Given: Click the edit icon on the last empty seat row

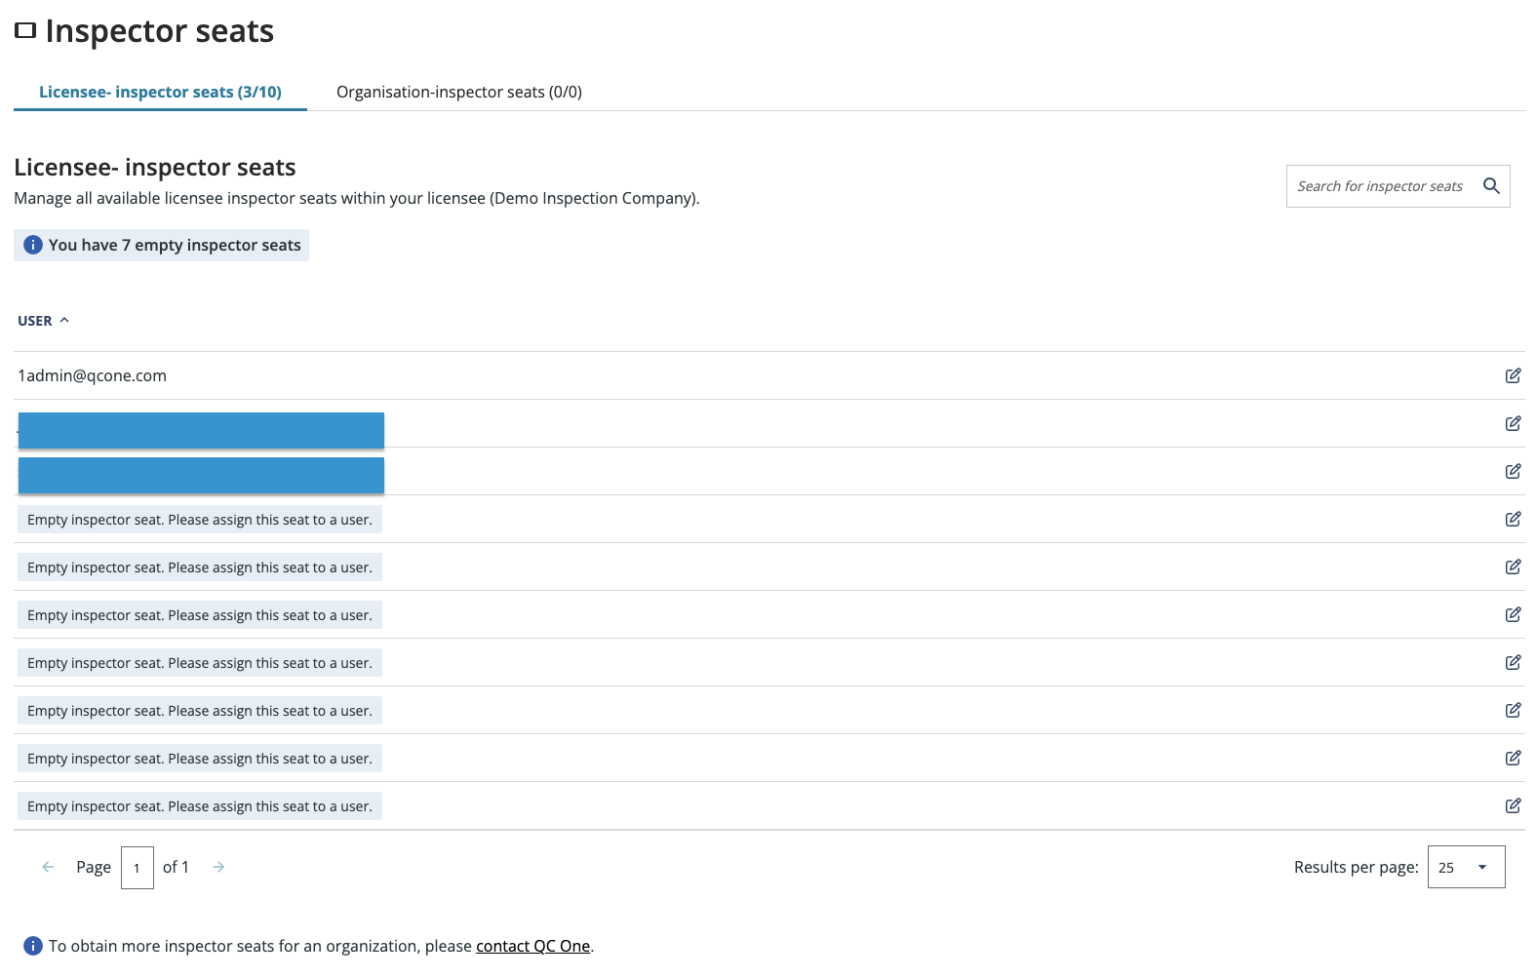Looking at the screenshot, I should [x=1513, y=806].
